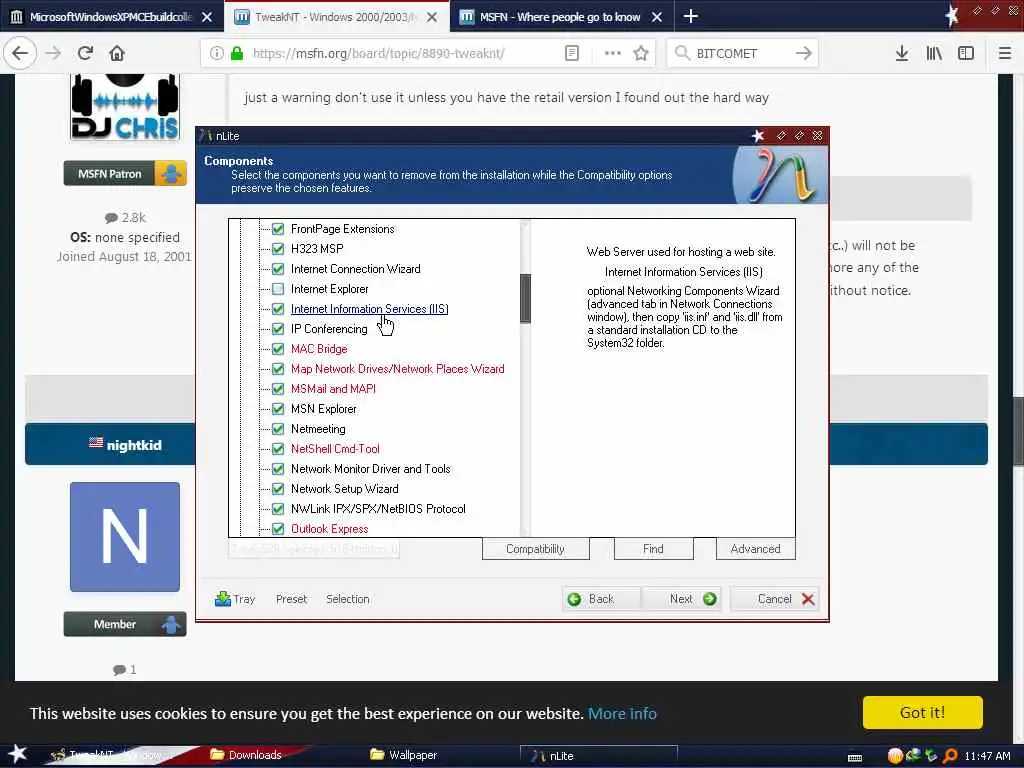This screenshot has height=768, width=1024.
Task: Open the More info cookie link
Action: pos(622,713)
